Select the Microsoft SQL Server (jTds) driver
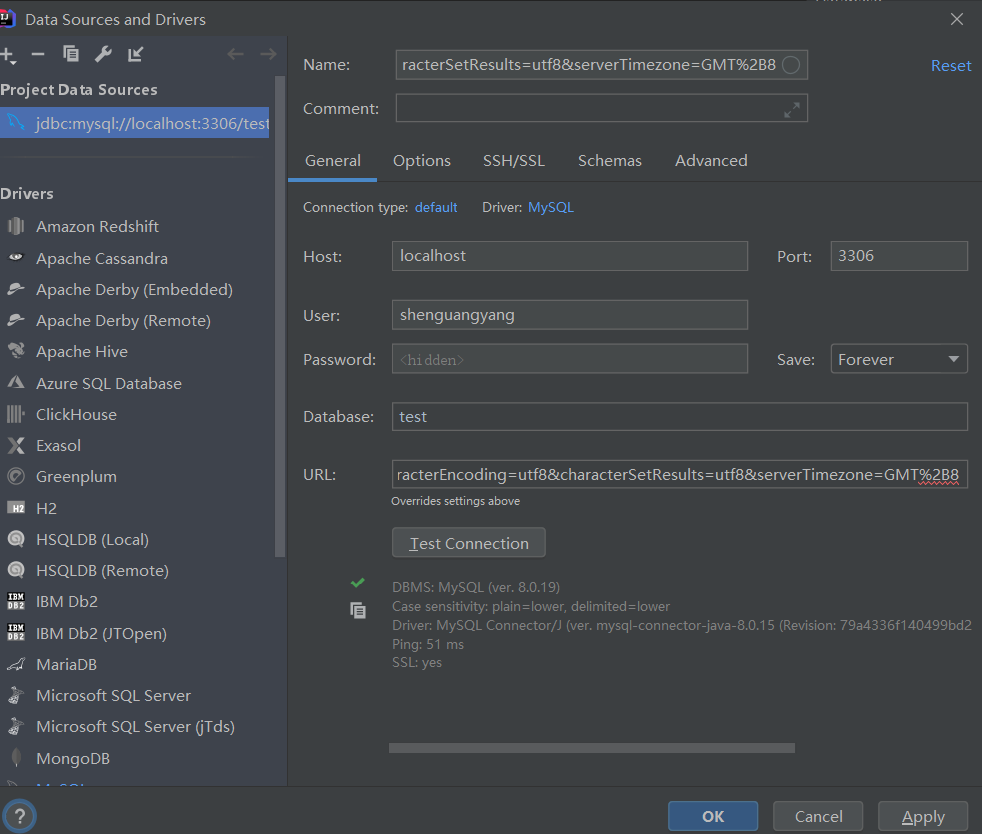The image size is (982, 834). [x=135, y=726]
